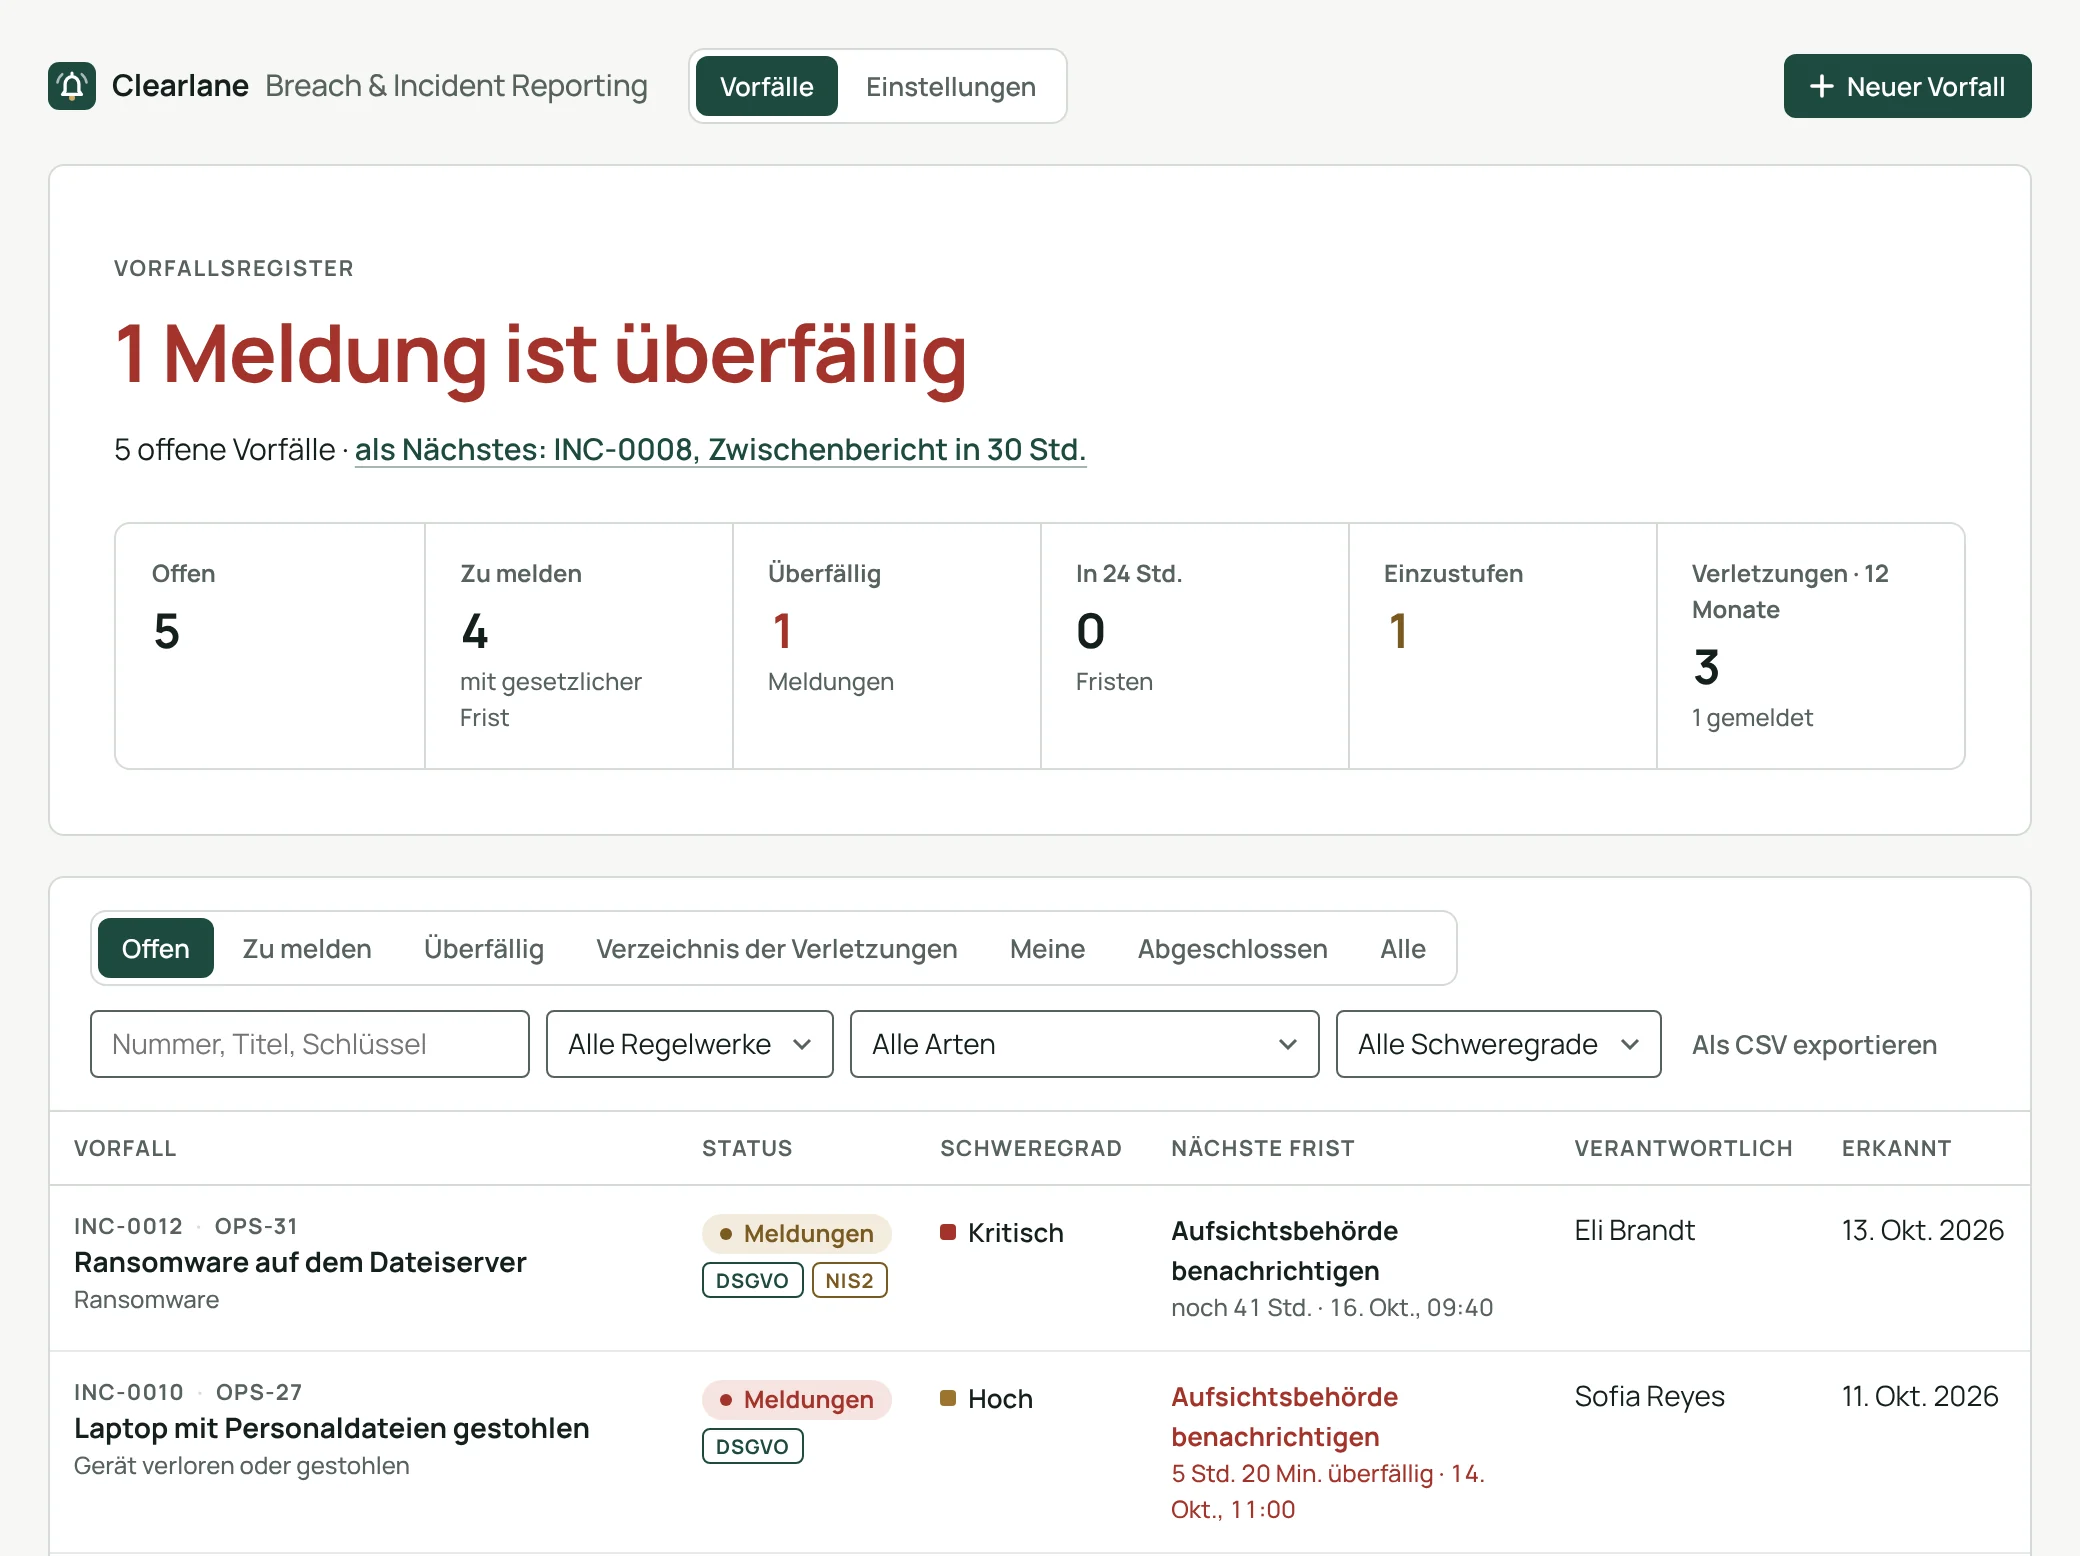Select the Offen filter tab
The height and width of the screenshot is (1556, 2080).
click(x=156, y=948)
